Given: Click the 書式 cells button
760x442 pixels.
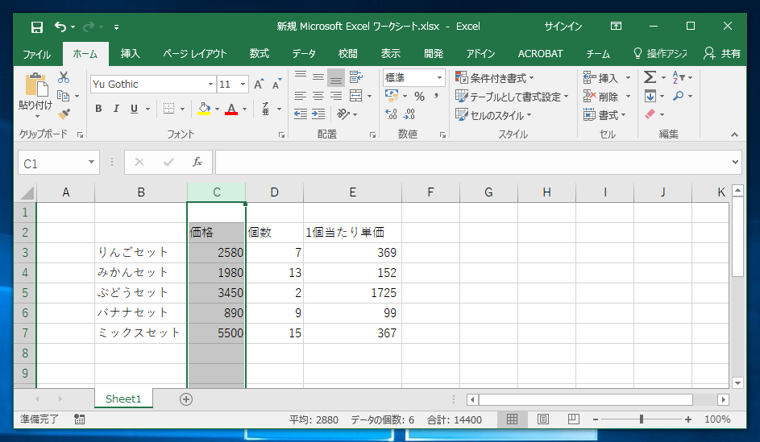Looking at the screenshot, I should [x=604, y=115].
